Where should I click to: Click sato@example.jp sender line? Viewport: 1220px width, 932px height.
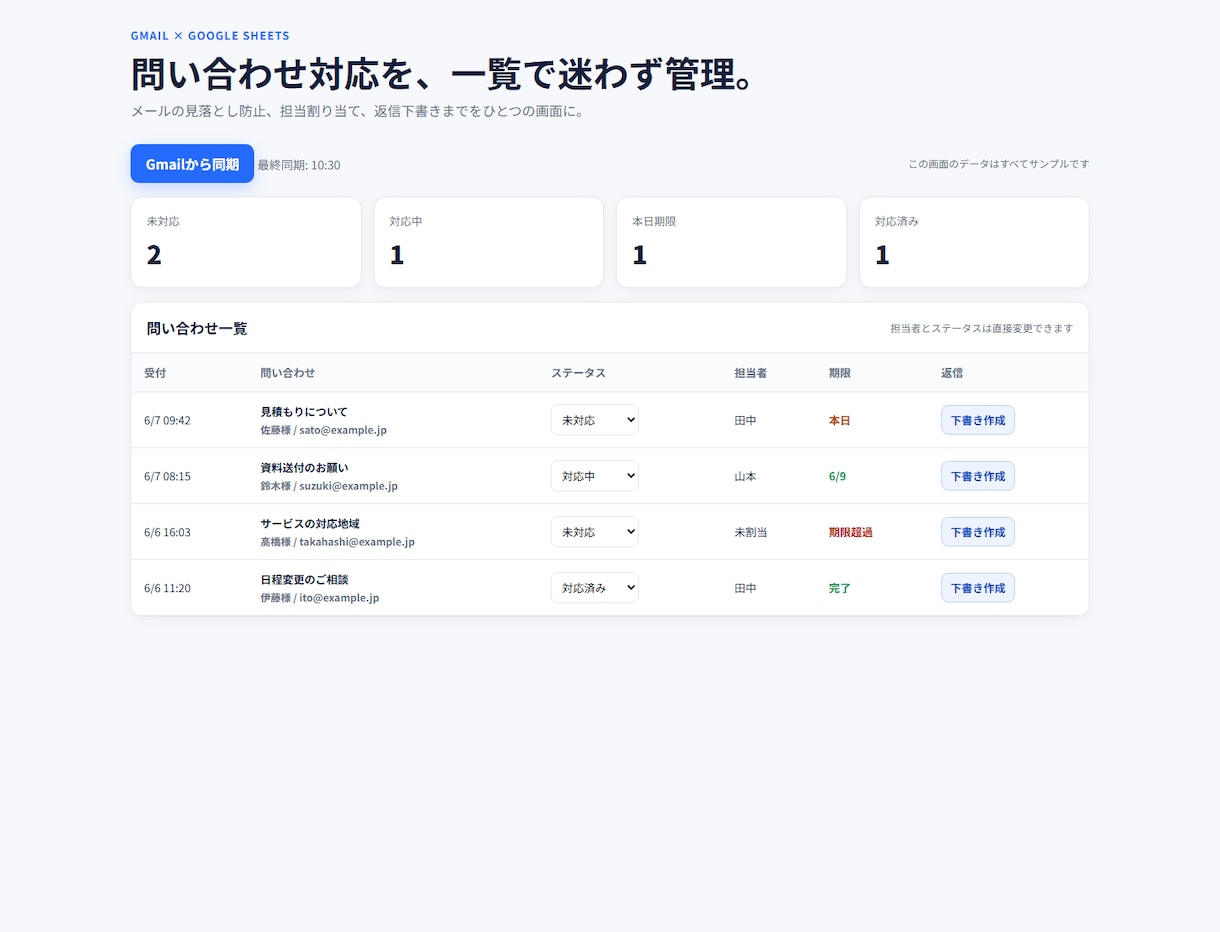click(x=323, y=430)
